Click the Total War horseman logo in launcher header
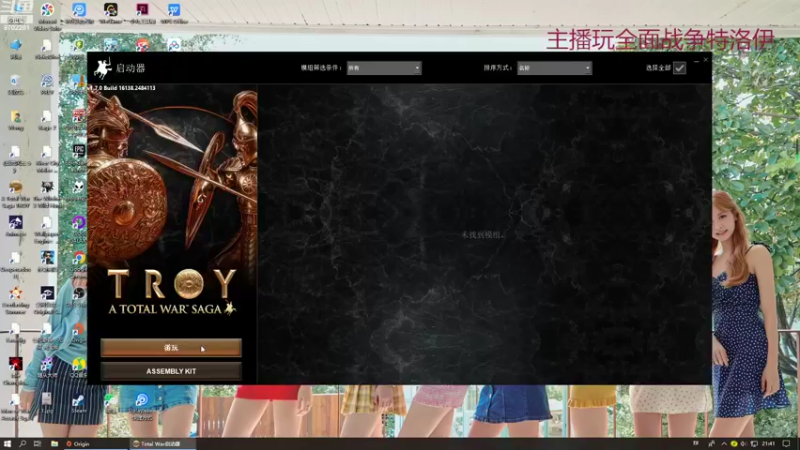Screen dimensions: 800x450 [x=103, y=68]
